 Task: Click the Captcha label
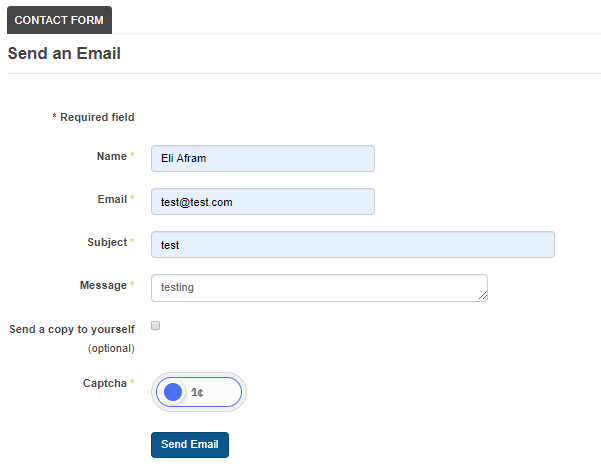(x=105, y=383)
